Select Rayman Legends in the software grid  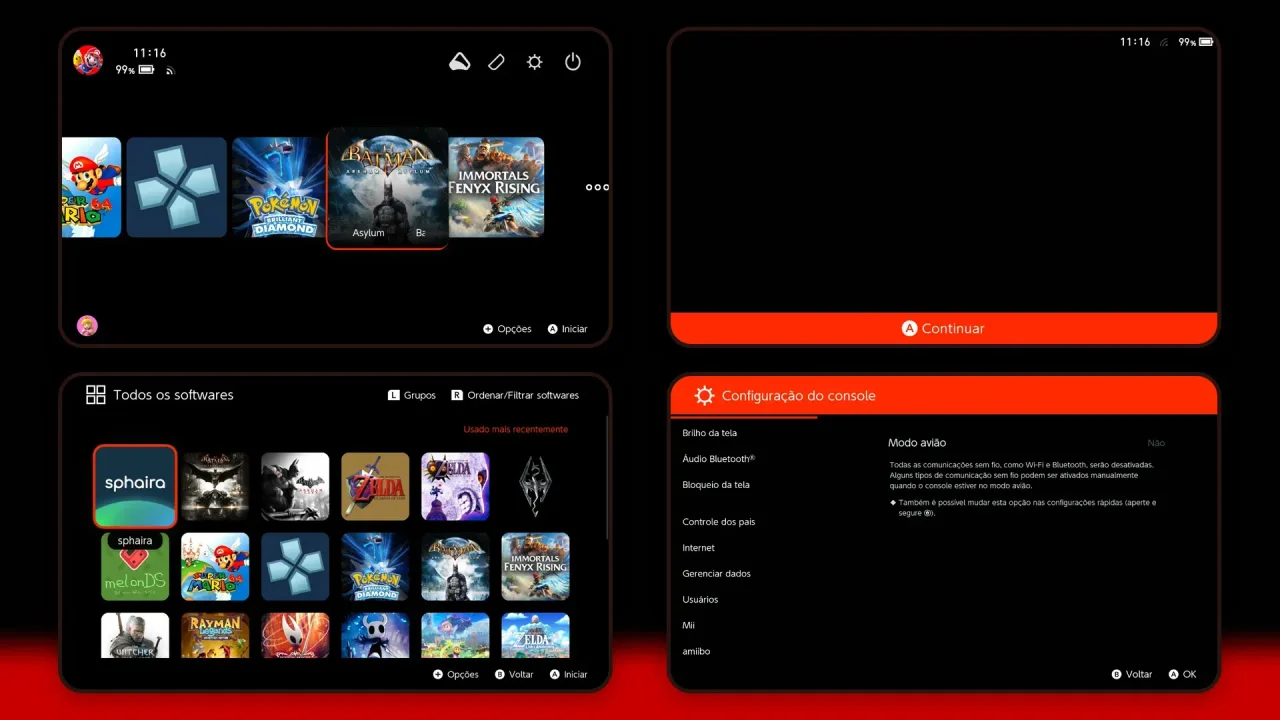[x=215, y=635]
